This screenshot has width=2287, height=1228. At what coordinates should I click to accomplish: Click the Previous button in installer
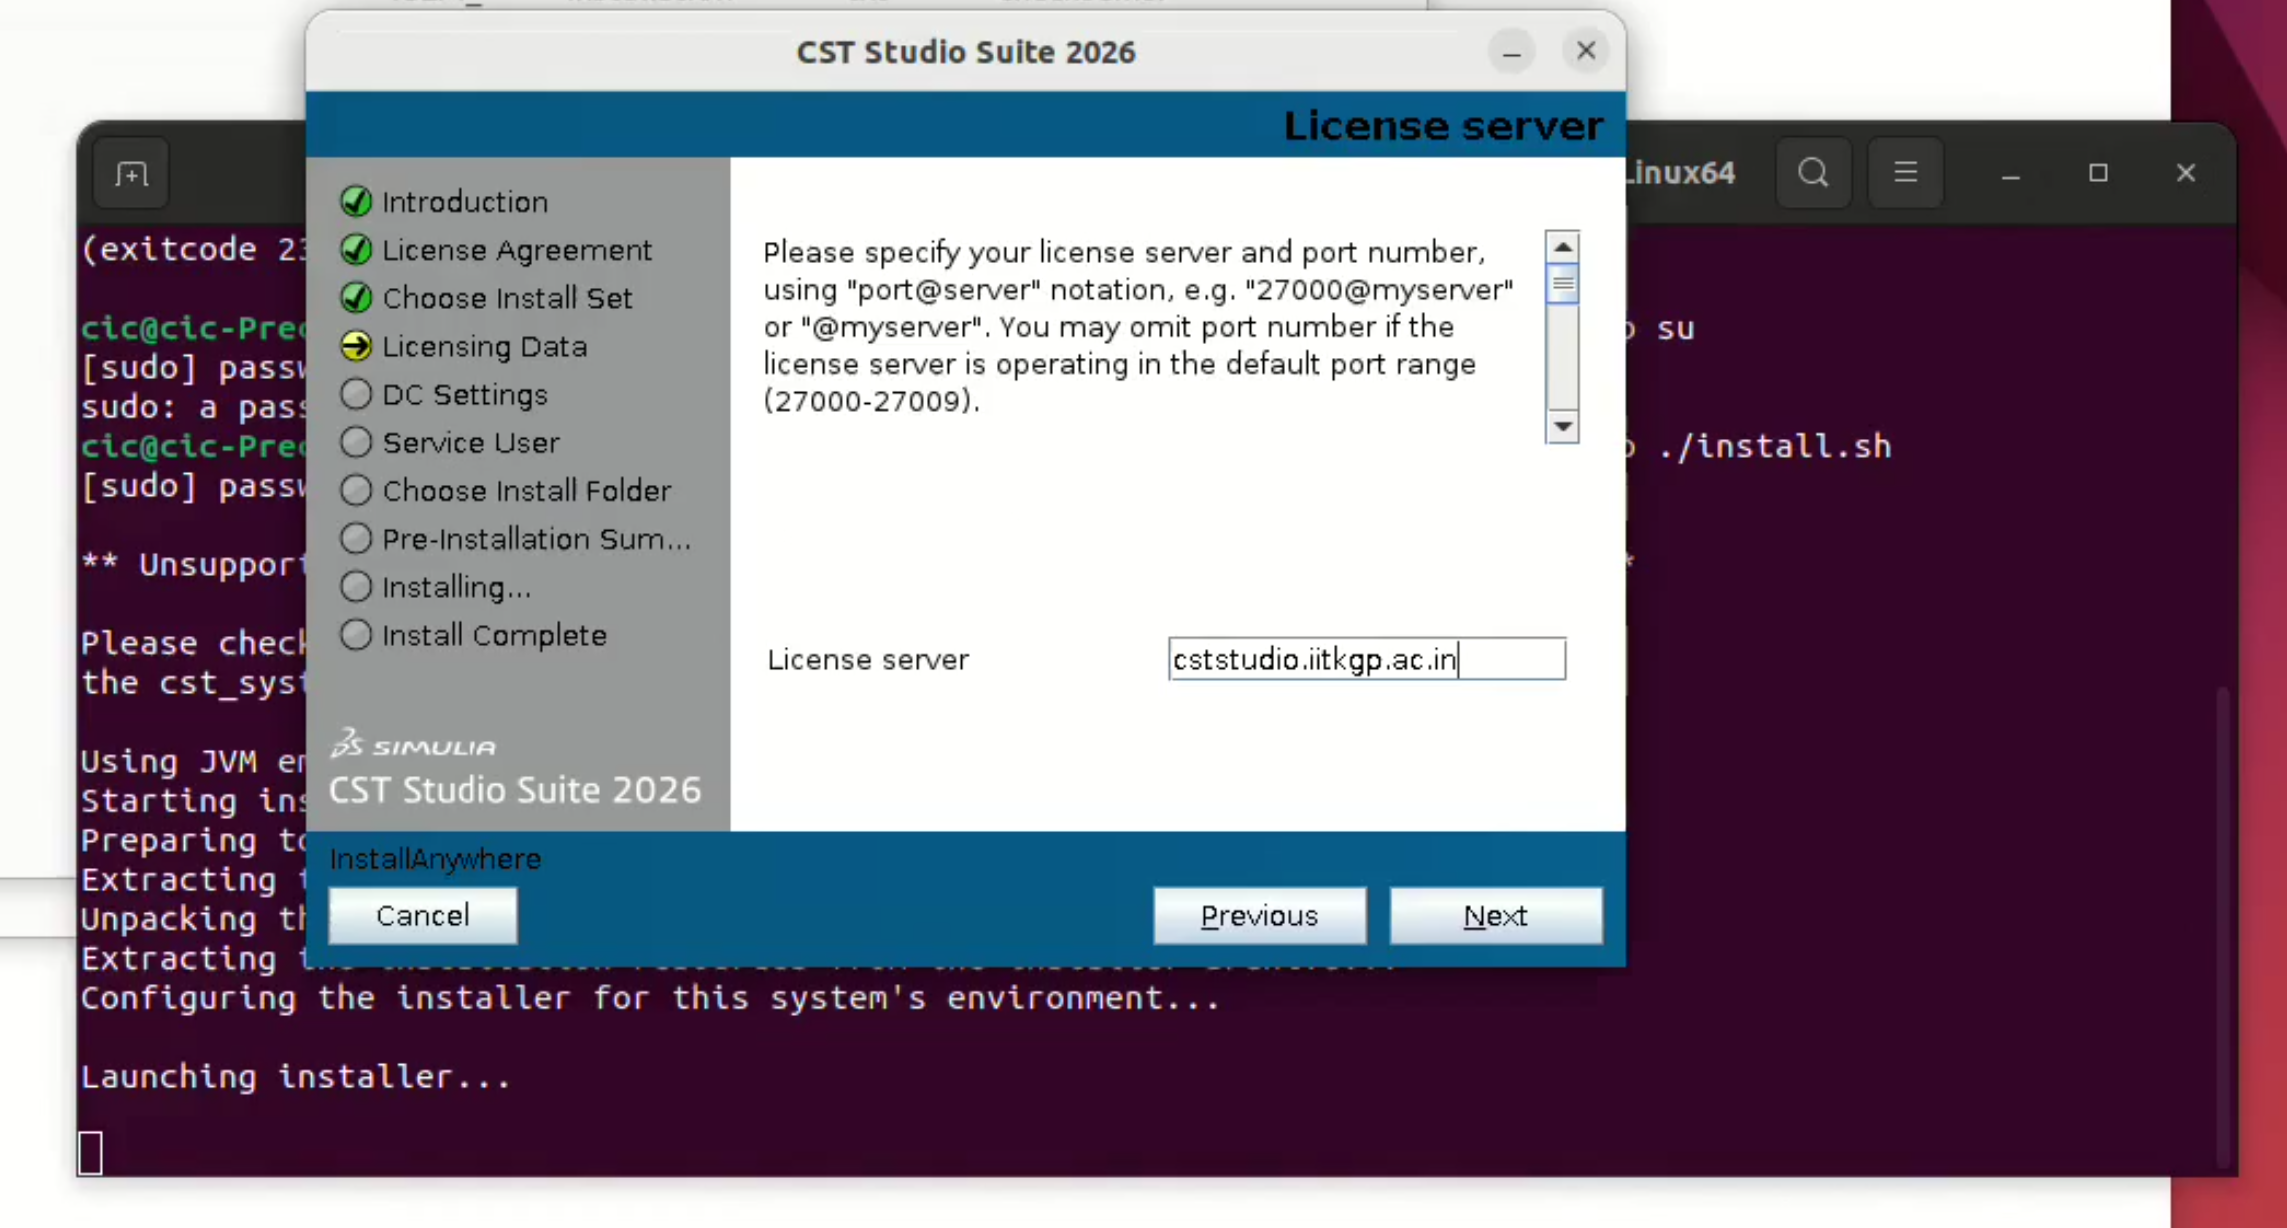click(x=1259, y=915)
